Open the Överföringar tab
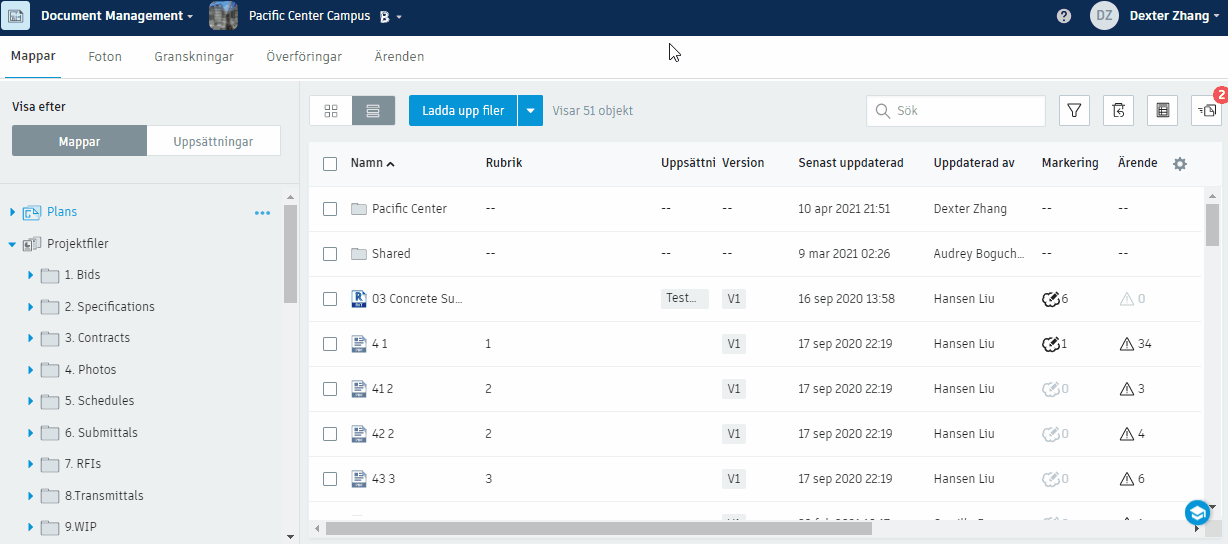 (x=304, y=57)
